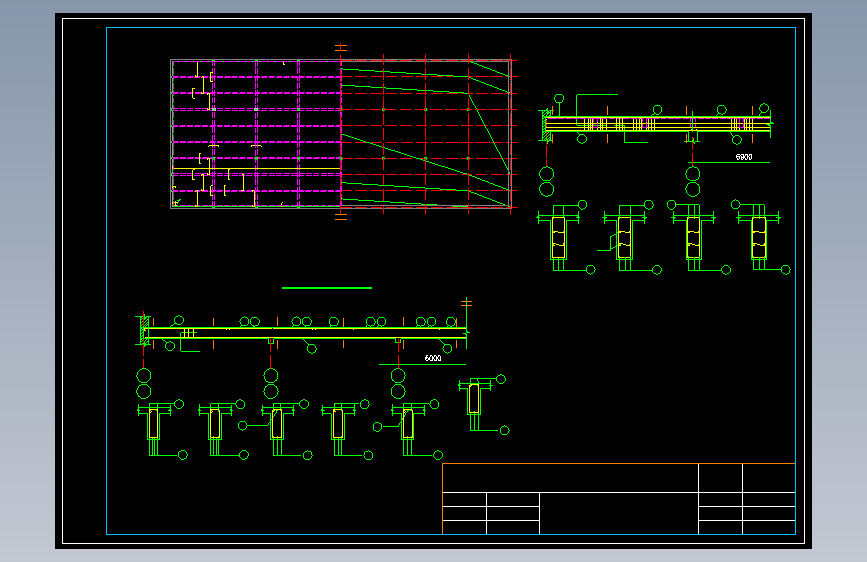Click the 6900 dimension text
The width and height of the screenshot is (867, 562).
pyautogui.click(x=744, y=157)
